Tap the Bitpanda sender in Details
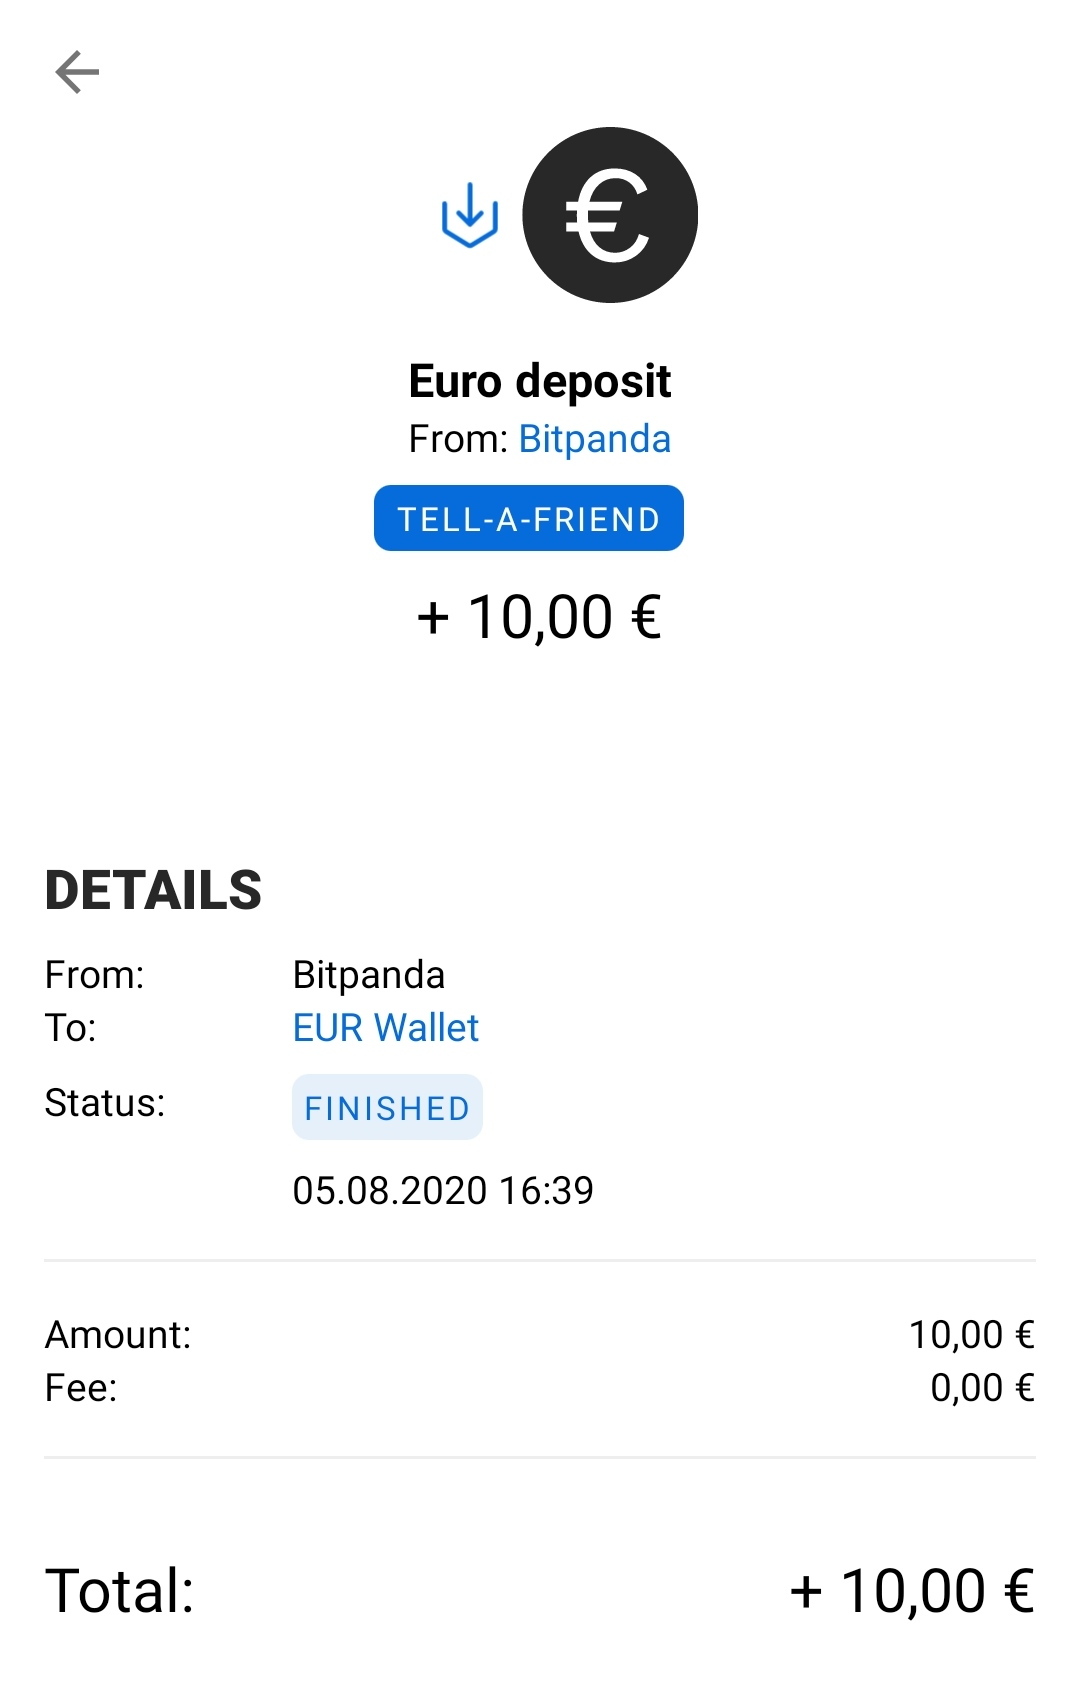Image resolution: width=1080 pixels, height=1694 pixels. pos(368,975)
